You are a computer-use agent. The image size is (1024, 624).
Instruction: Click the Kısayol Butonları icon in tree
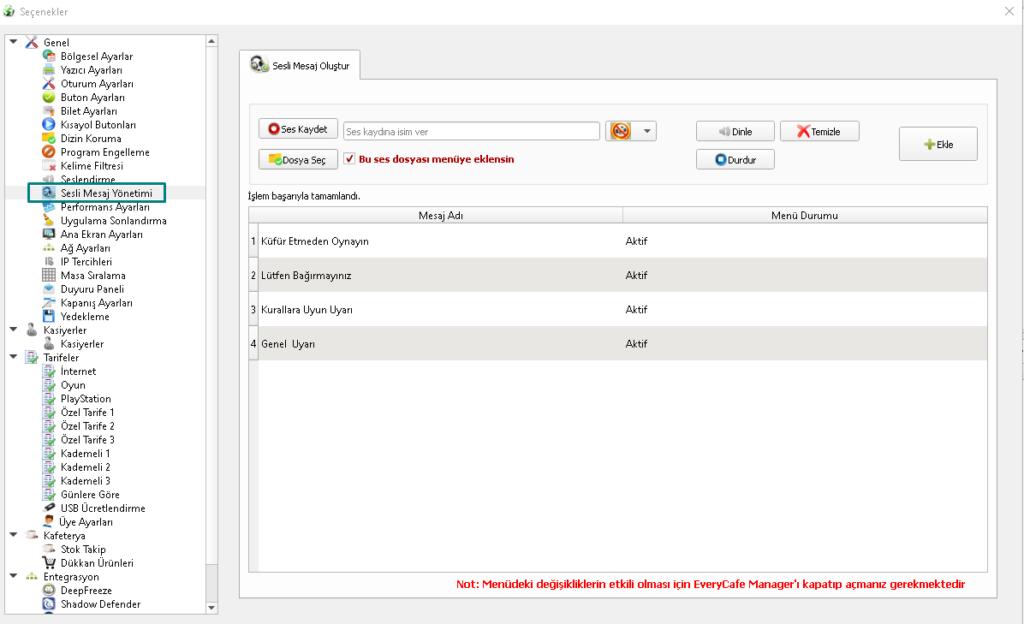pyautogui.click(x=49, y=125)
